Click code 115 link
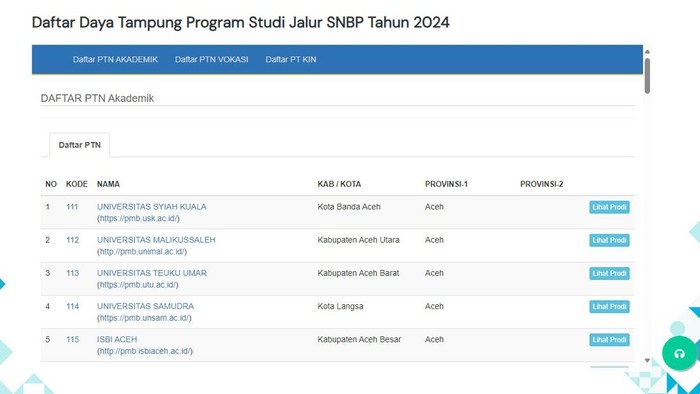 [72, 339]
